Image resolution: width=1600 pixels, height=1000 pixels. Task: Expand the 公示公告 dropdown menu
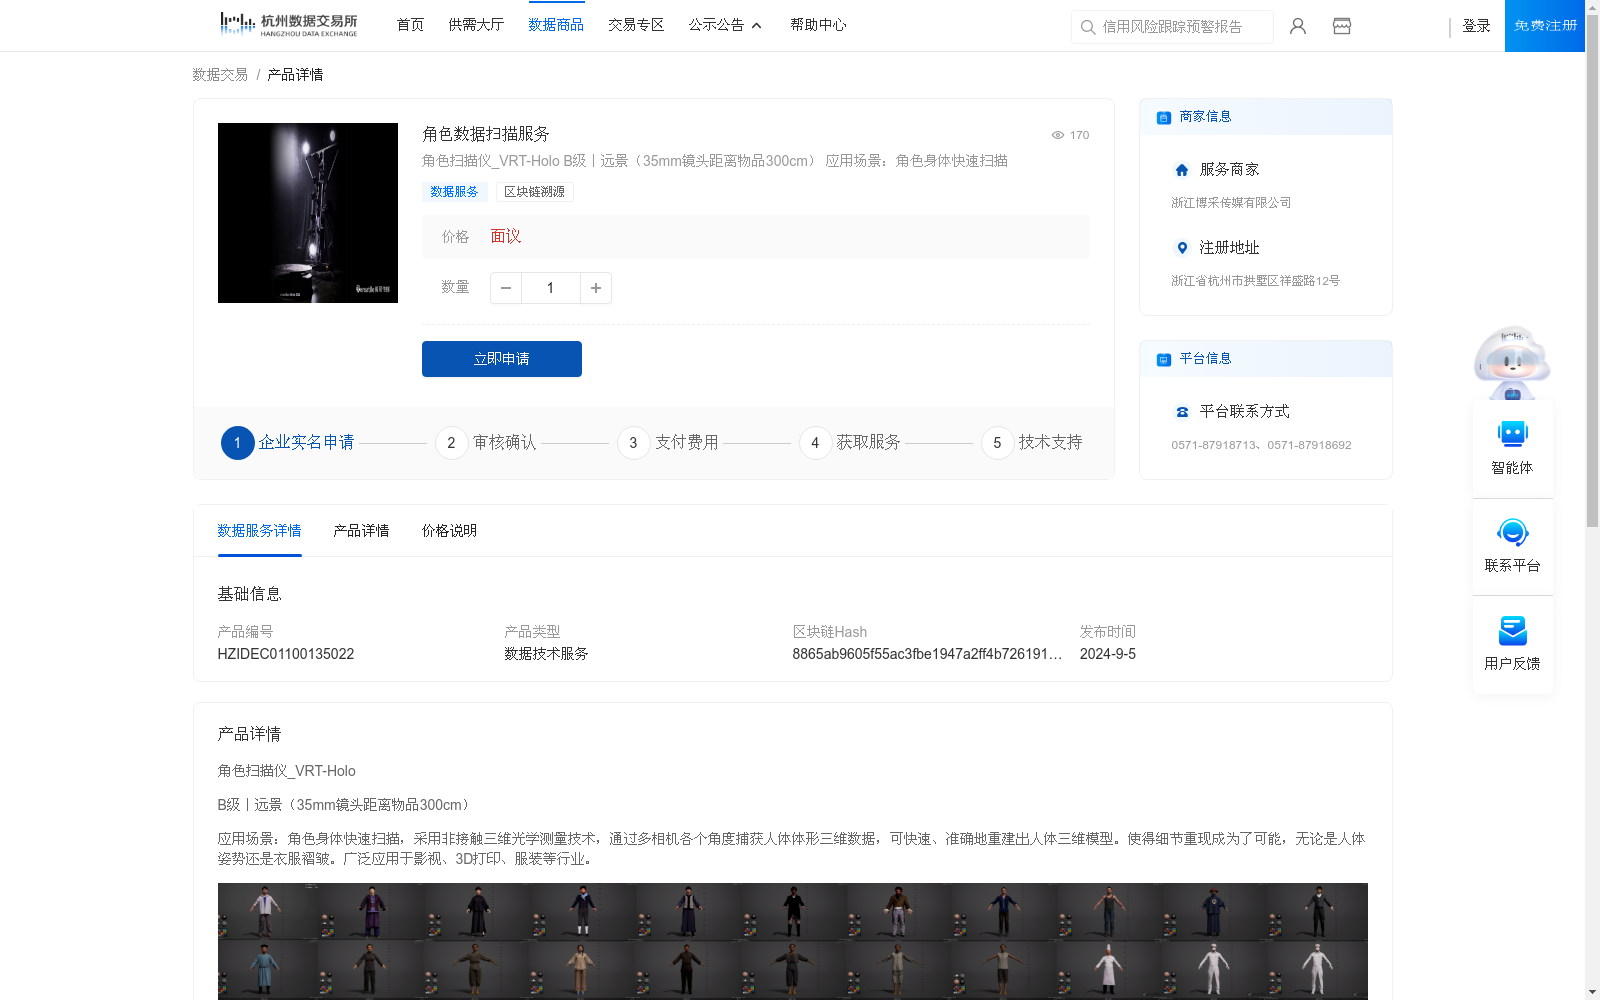[x=725, y=25]
